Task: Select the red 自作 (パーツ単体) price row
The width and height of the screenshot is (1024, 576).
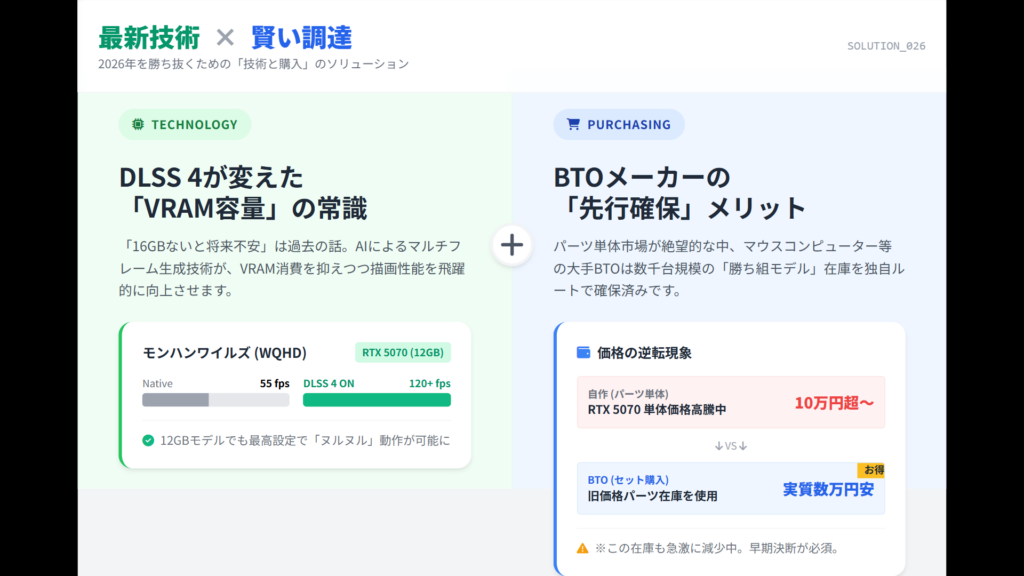Action: click(x=731, y=402)
